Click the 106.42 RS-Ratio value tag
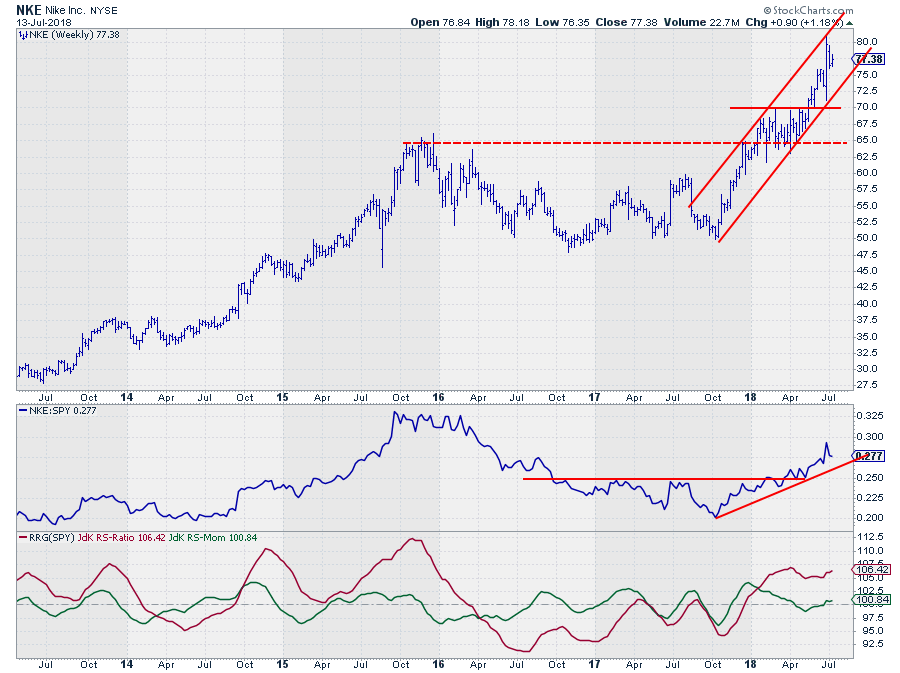Screen dimensions: 900x673 coord(869,572)
